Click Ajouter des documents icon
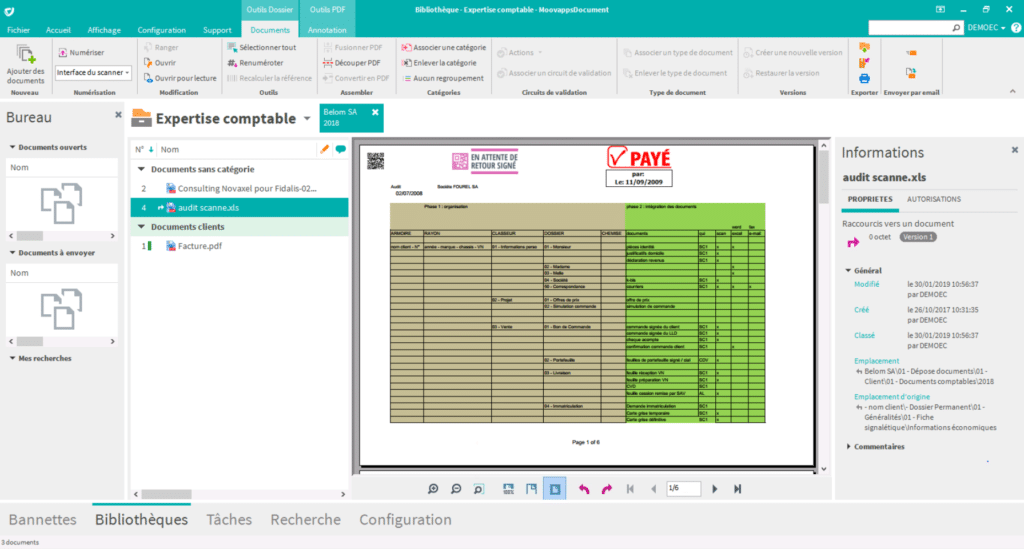 25,54
